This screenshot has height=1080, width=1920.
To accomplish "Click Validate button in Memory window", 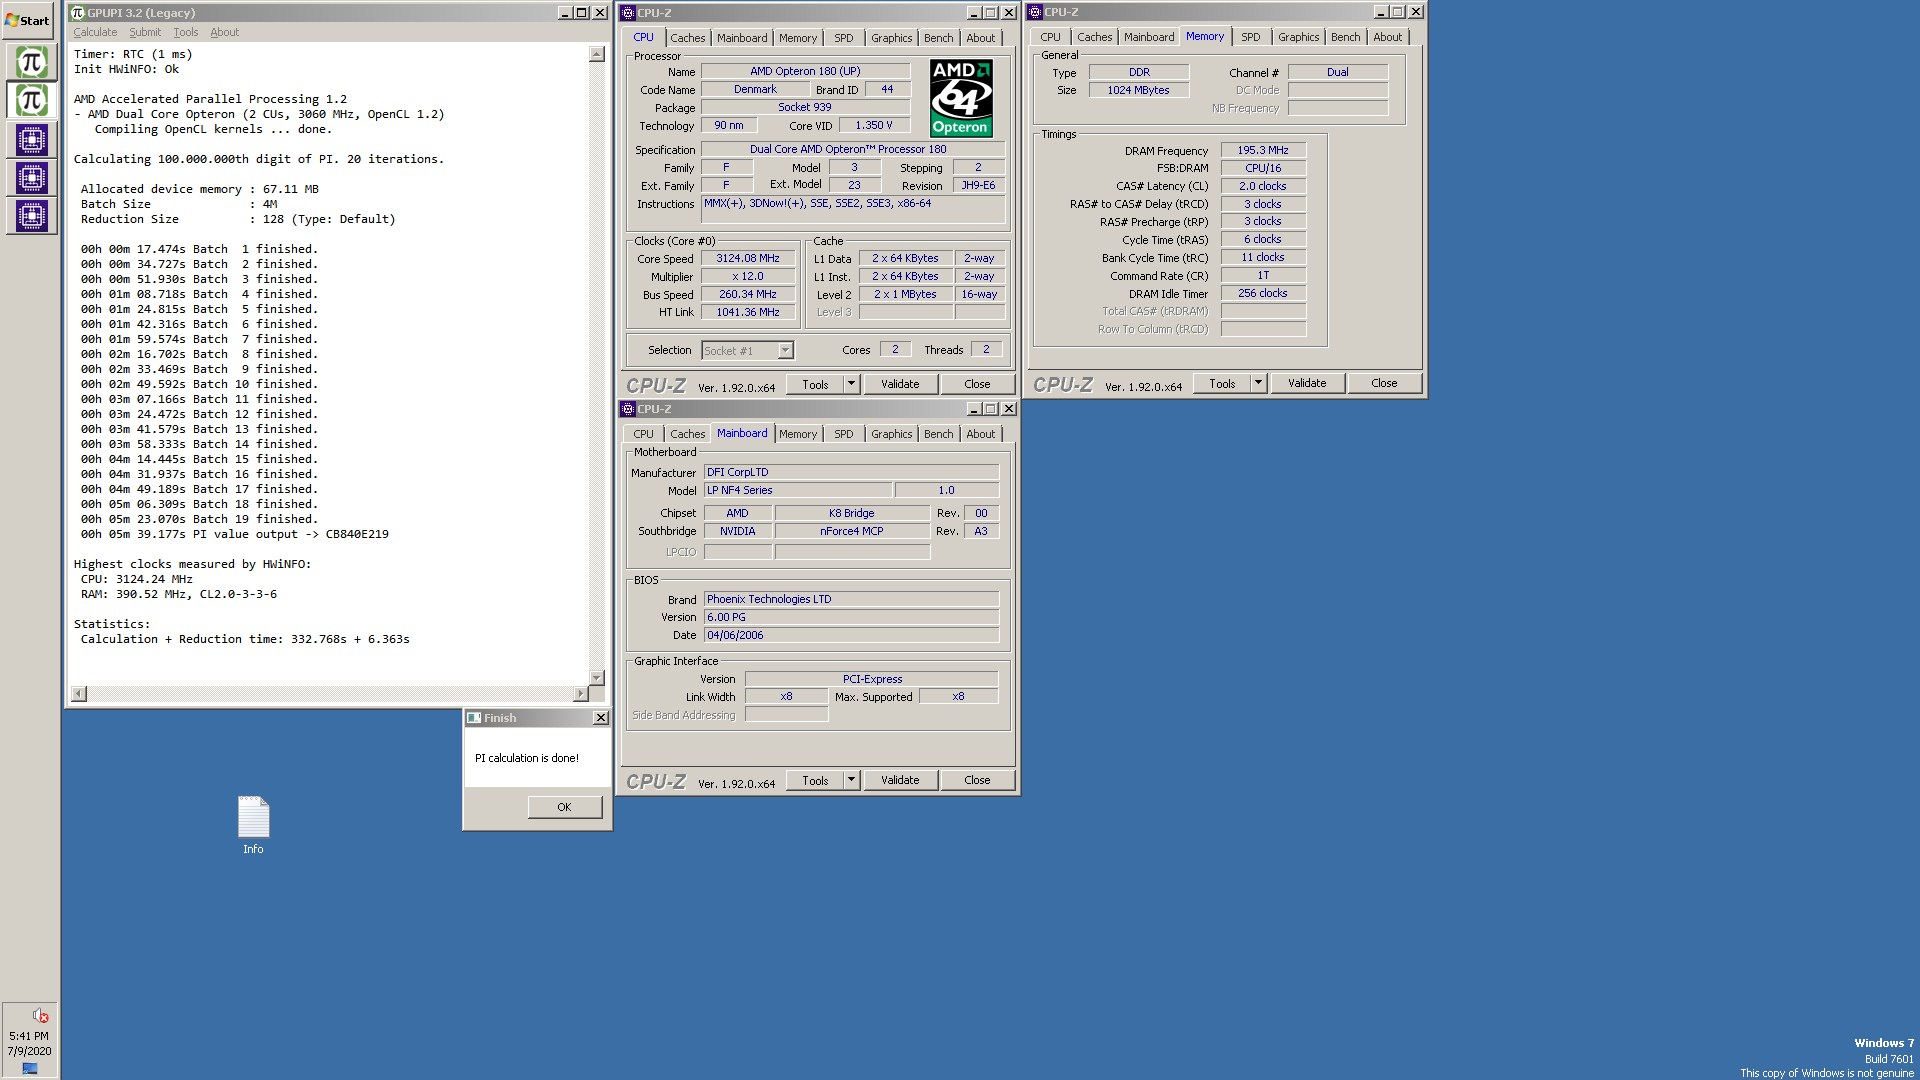I will pyautogui.click(x=1307, y=383).
